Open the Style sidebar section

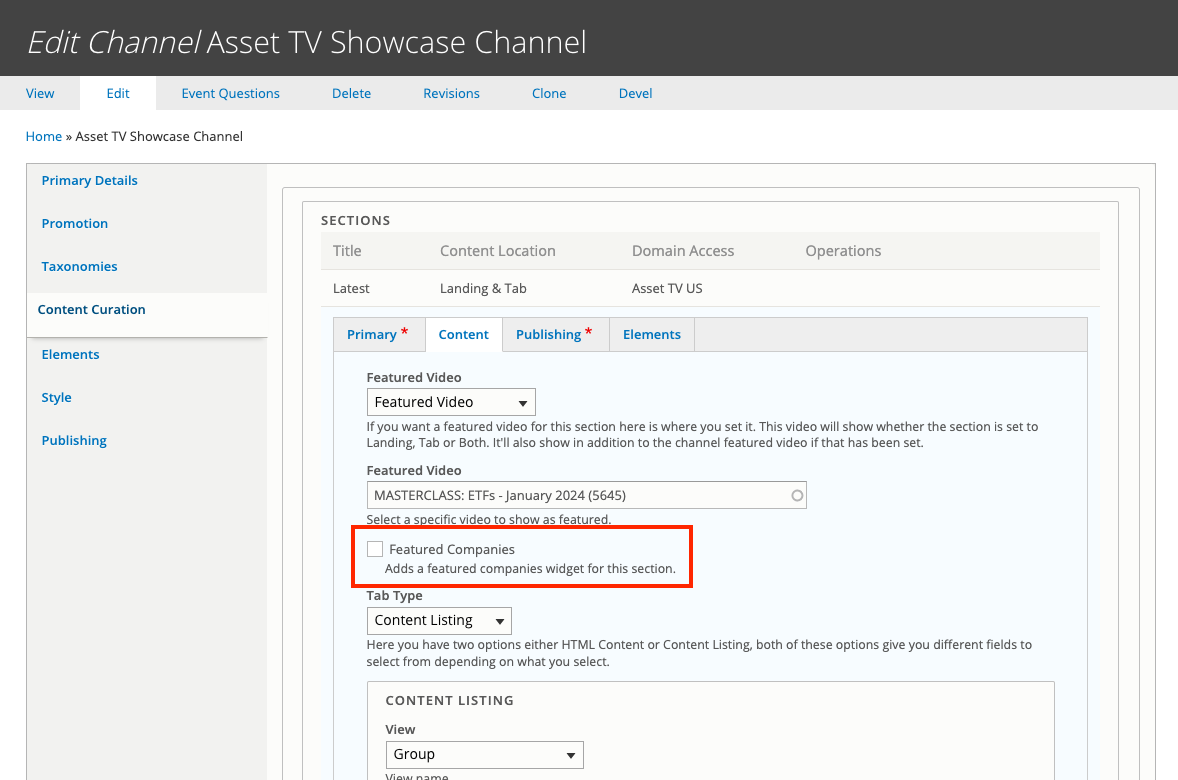tap(56, 398)
